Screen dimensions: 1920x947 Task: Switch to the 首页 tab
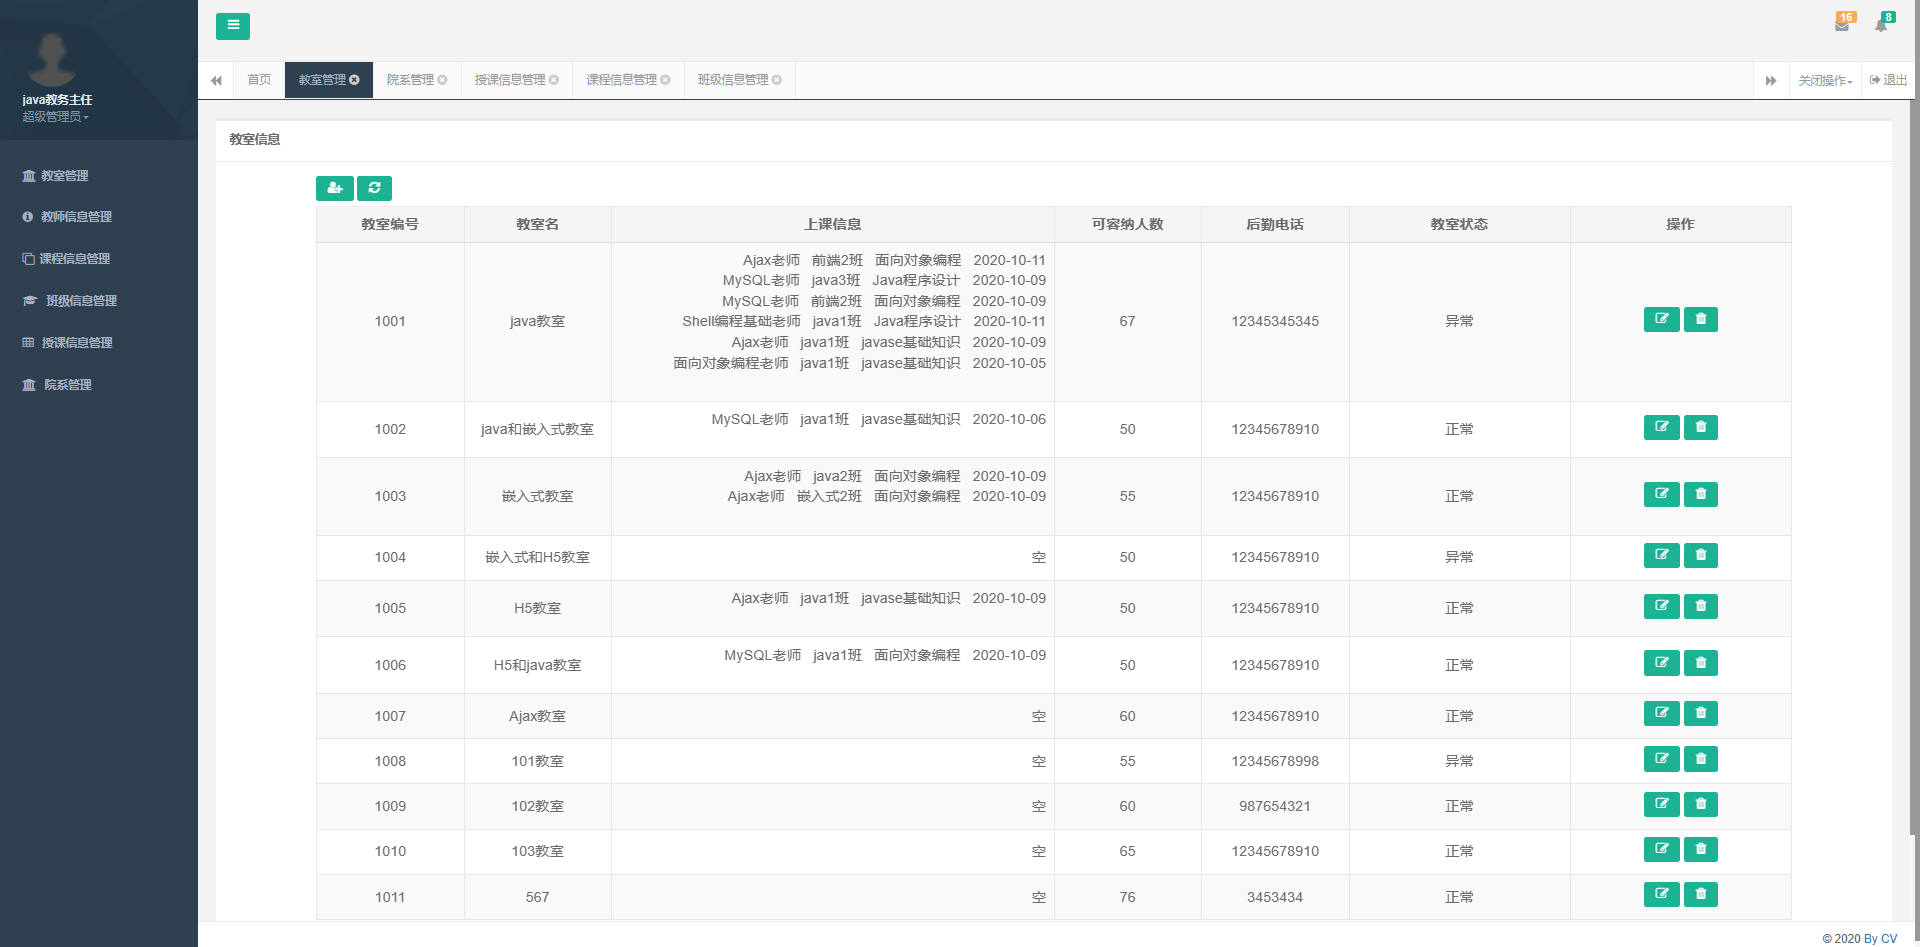[x=259, y=80]
